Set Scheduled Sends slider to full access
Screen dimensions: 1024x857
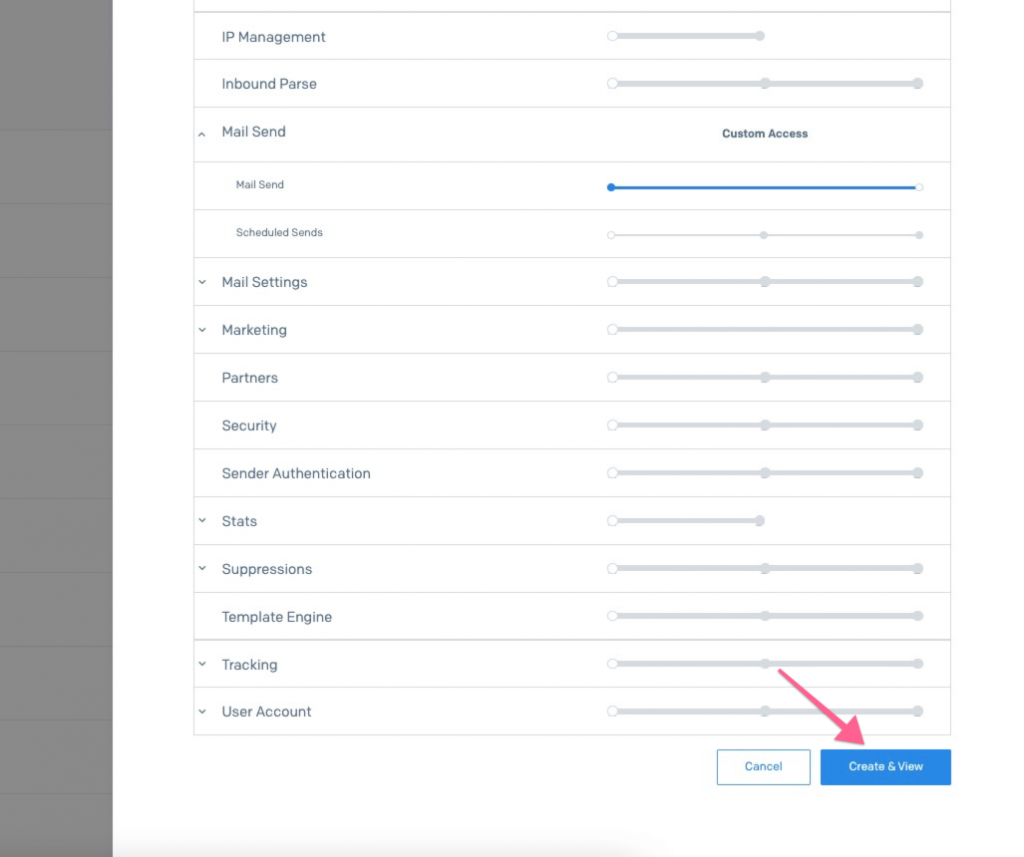pos(919,235)
